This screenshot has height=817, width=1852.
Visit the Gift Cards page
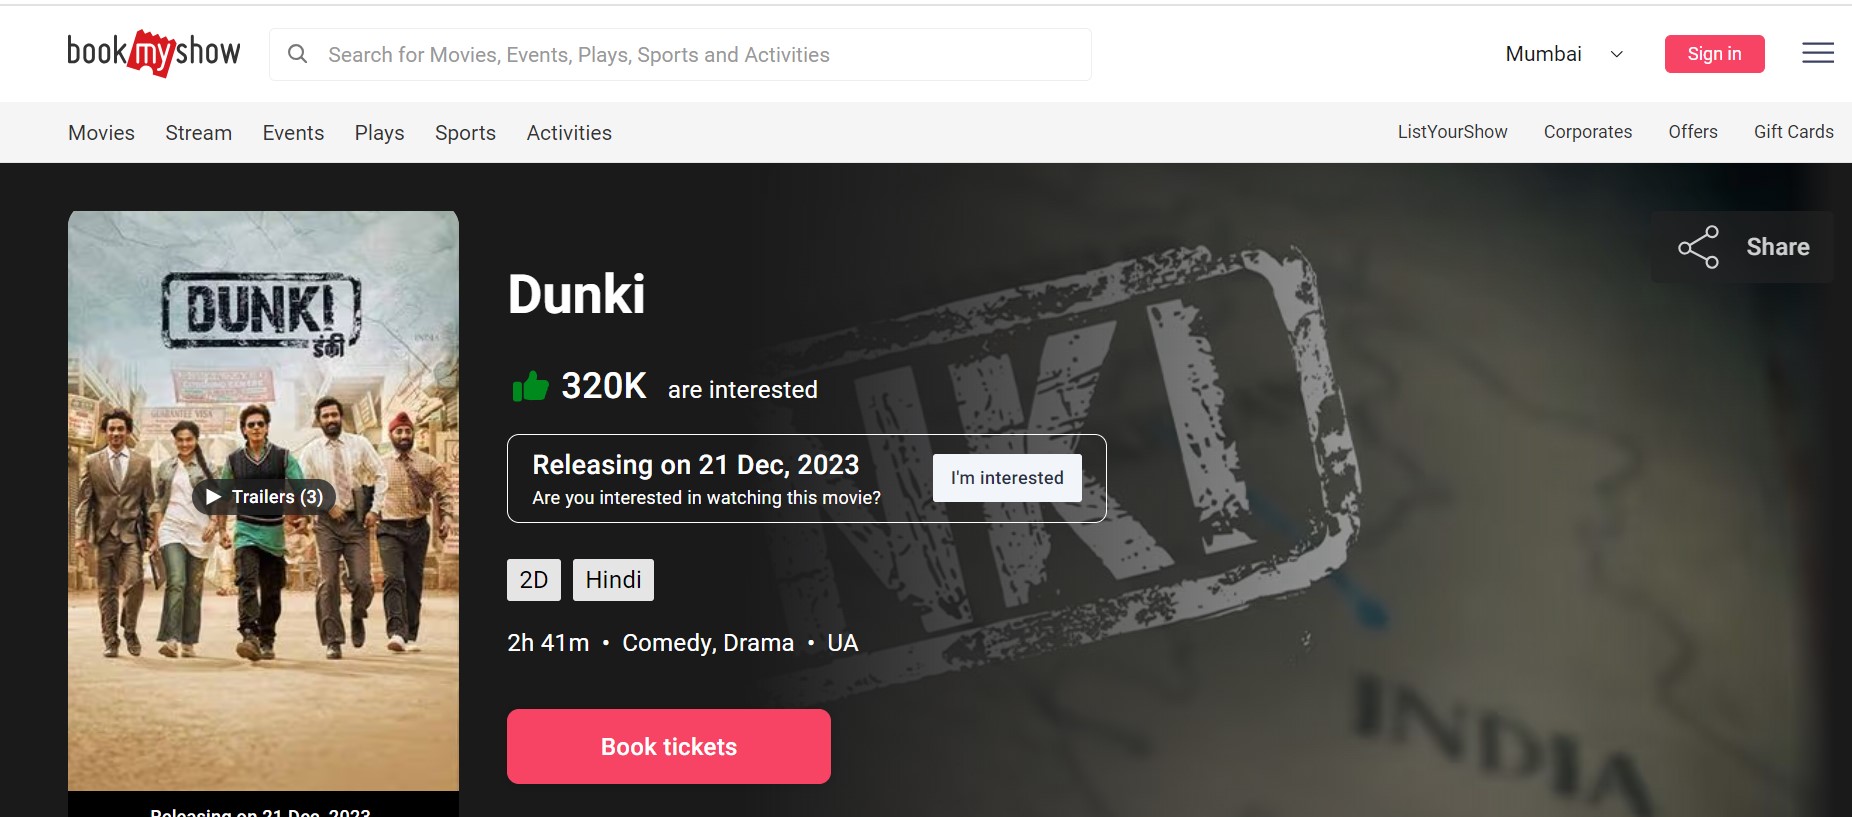point(1793,132)
